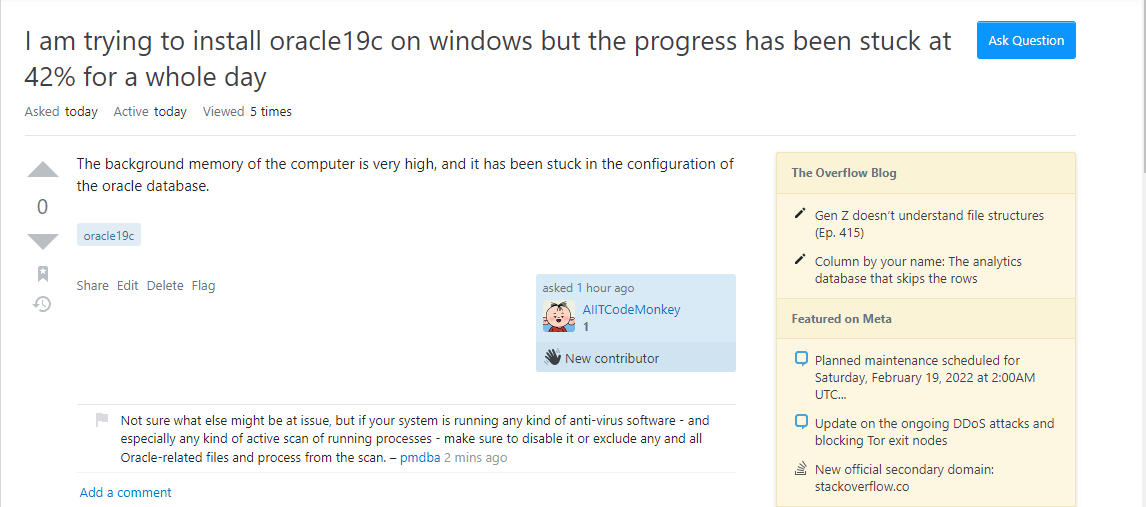Screen dimensions: 1146x507
Task: Share this question
Action: 92,285
